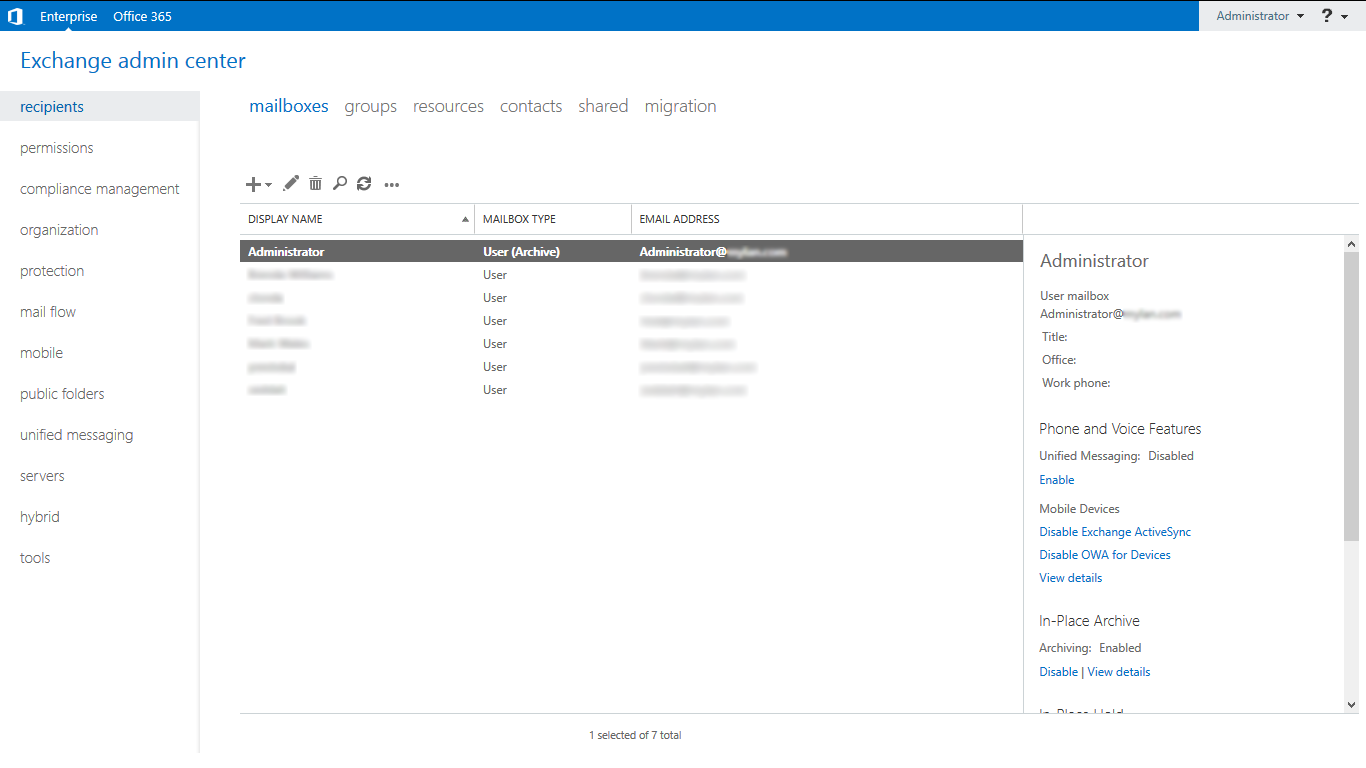
Task: Sort by the Display Name column header
Action: tap(356, 219)
